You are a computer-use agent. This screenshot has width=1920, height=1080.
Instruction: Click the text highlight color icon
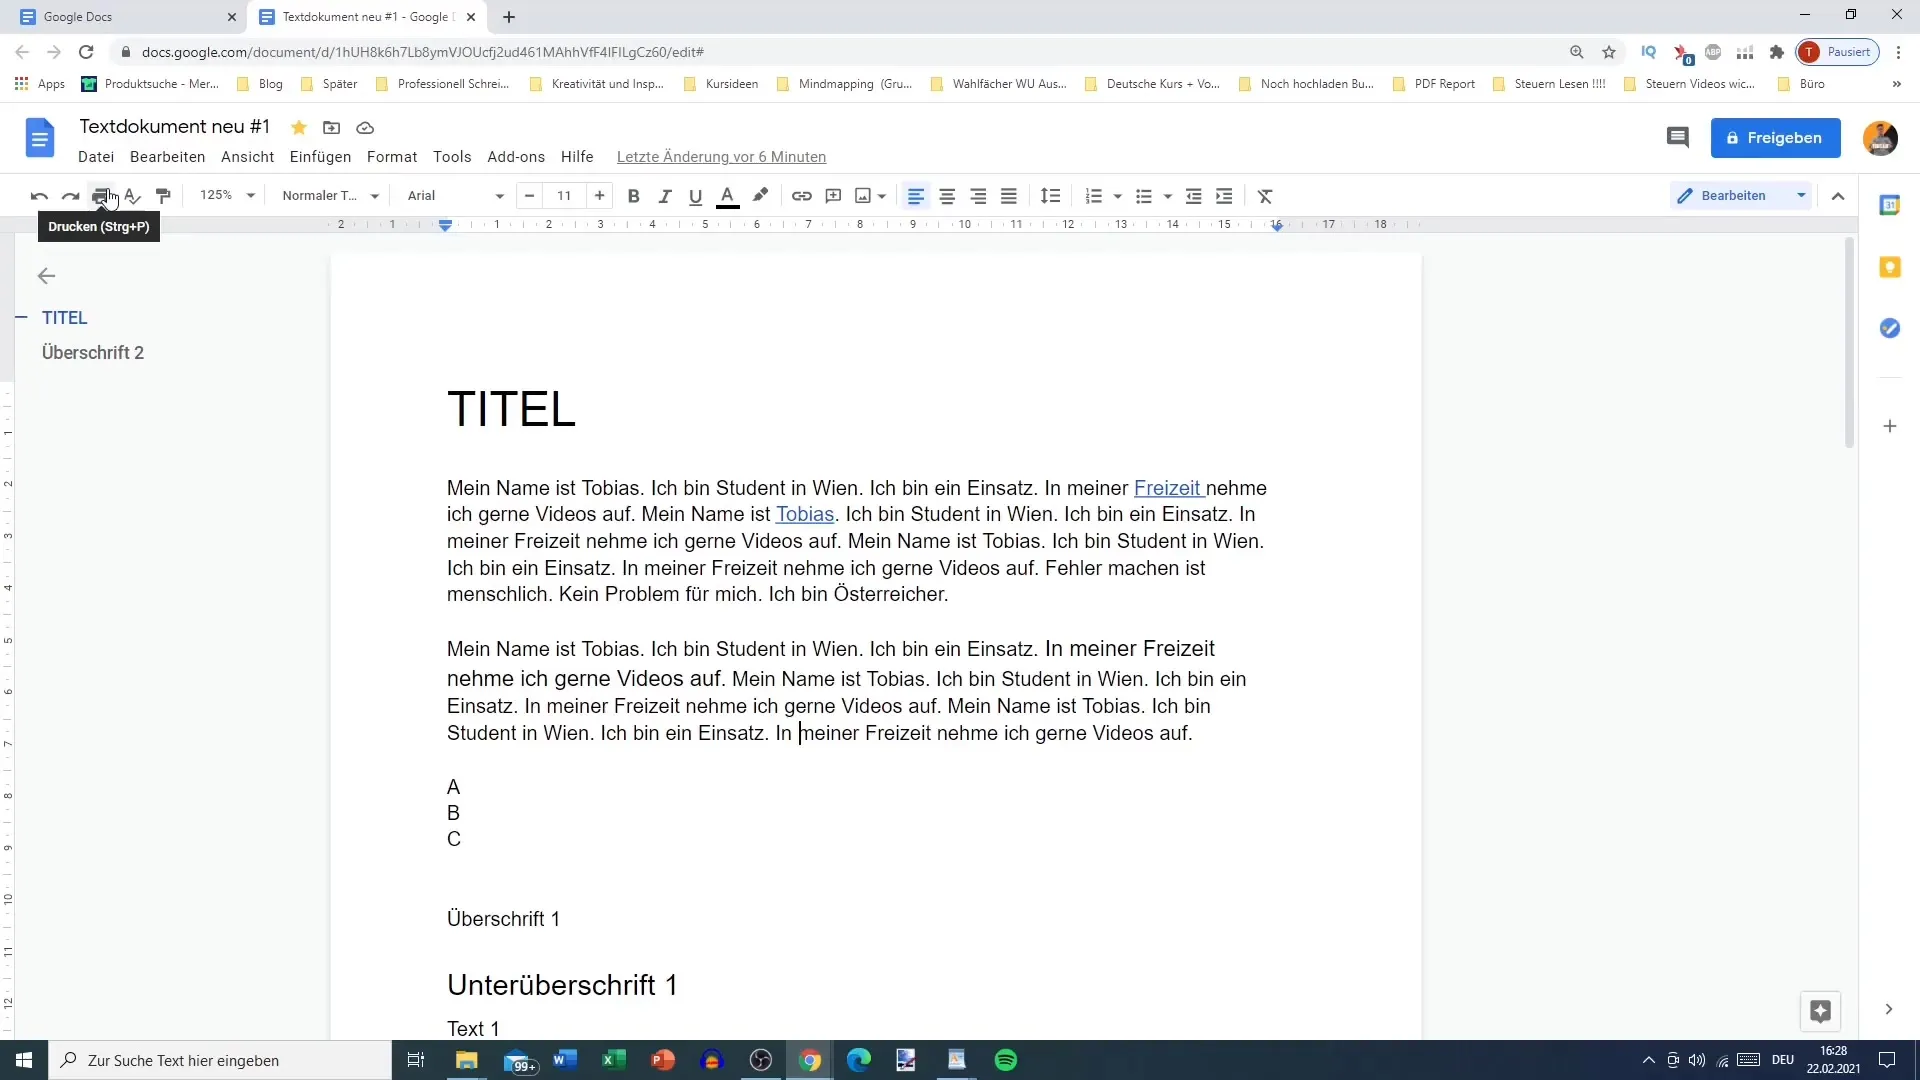tap(758, 195)
